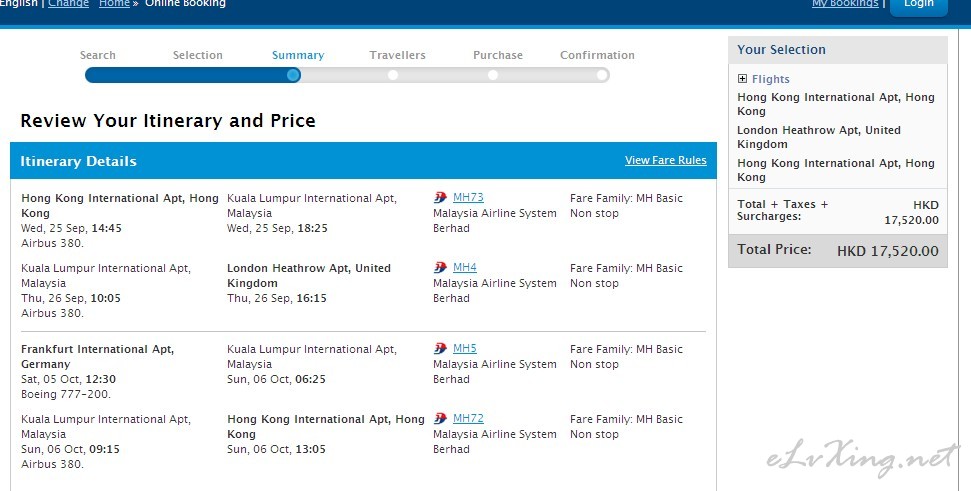The height and width of the screenshot is (491, 971).
Task: Click the Confirmation progress bar marker
Action: 601,76
